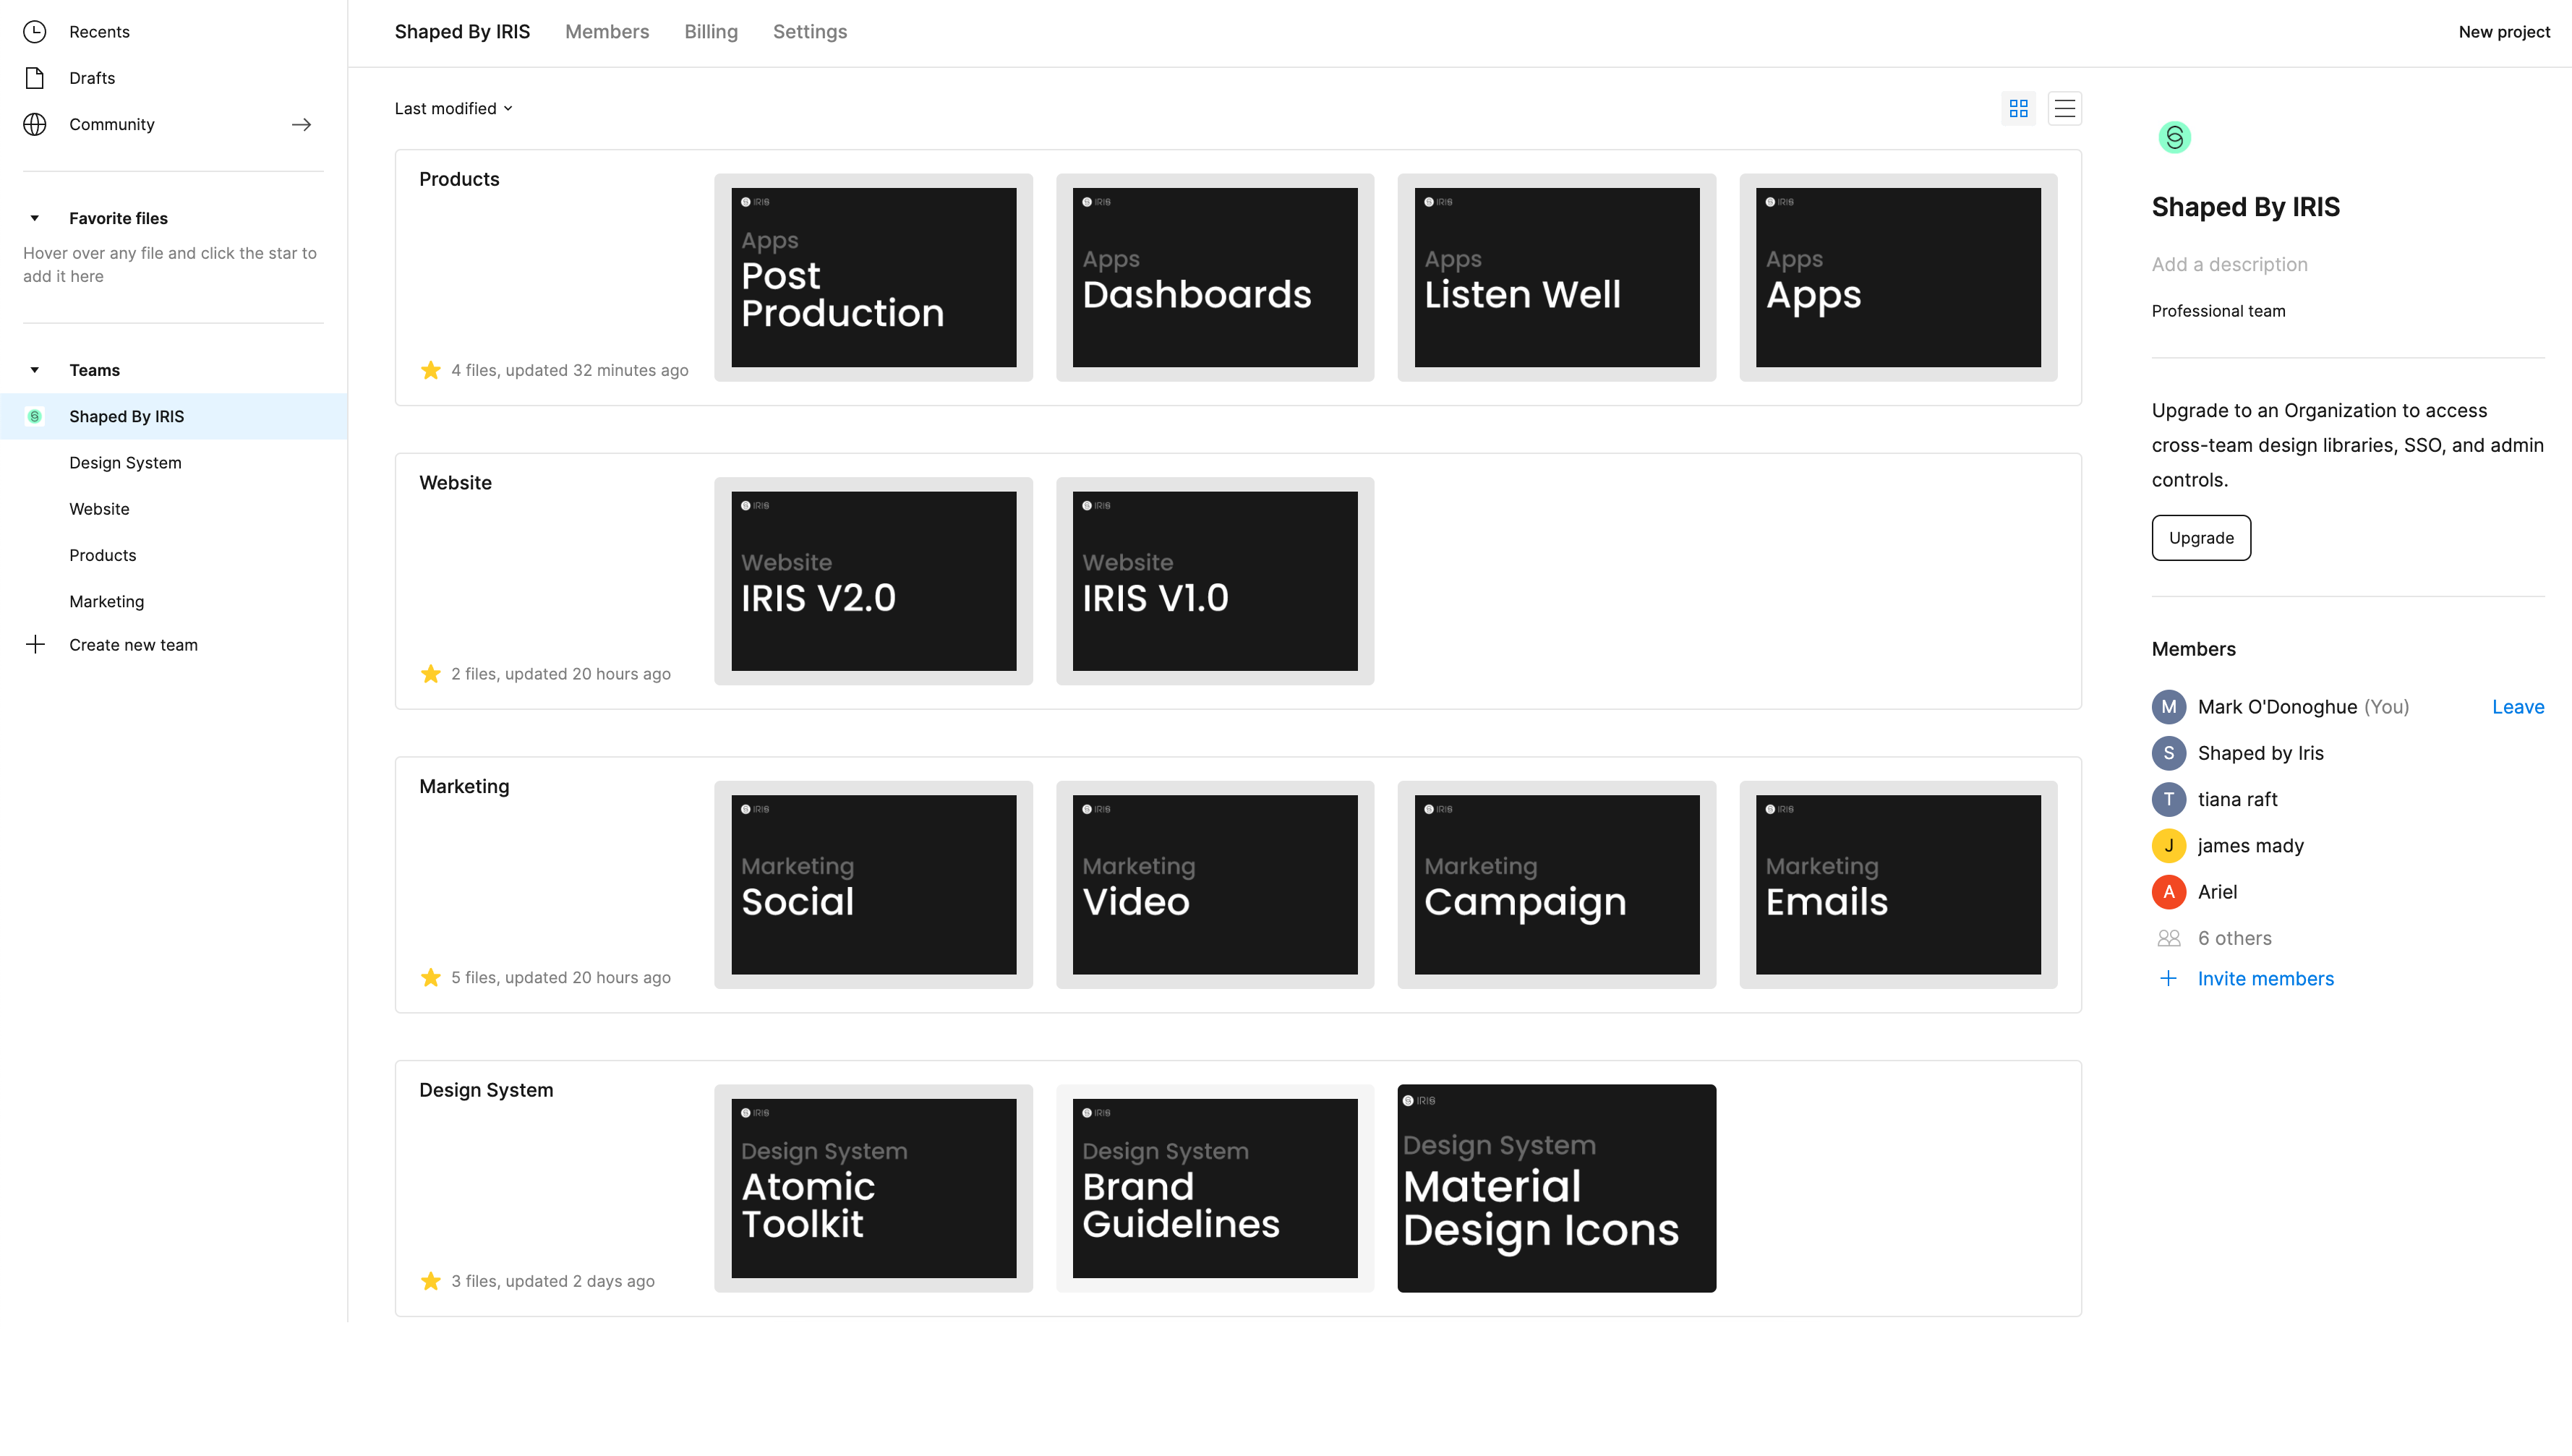2572x1456 pixels.
Task: Click the plus icon for Create new team
Action: click(35, 644)
